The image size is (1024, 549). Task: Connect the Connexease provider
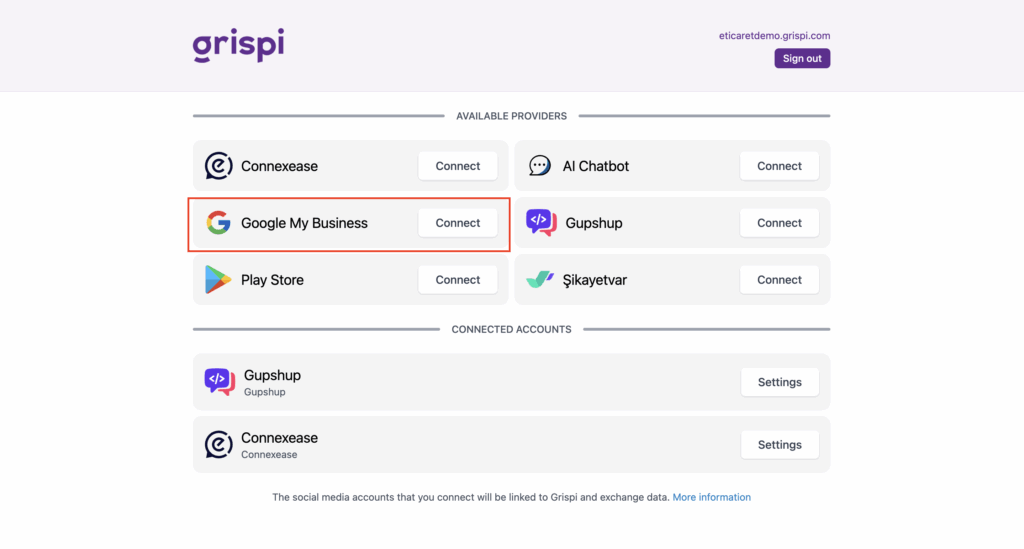point(458,166)
